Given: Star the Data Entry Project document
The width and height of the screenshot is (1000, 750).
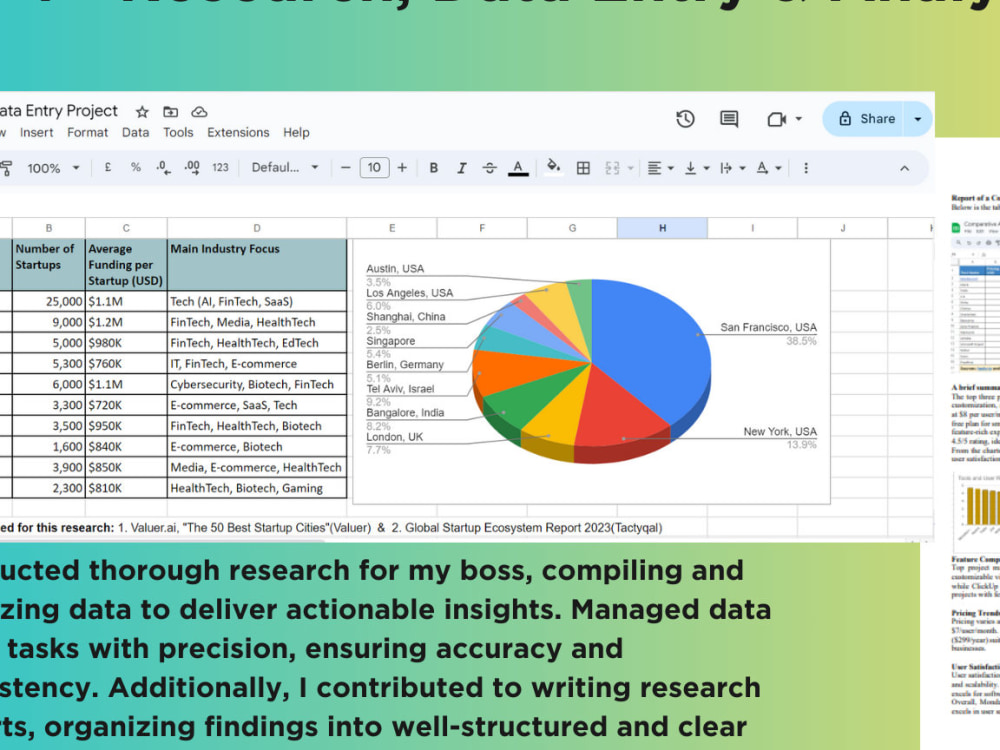Looking at the screenshot, I should click(142, 112).
